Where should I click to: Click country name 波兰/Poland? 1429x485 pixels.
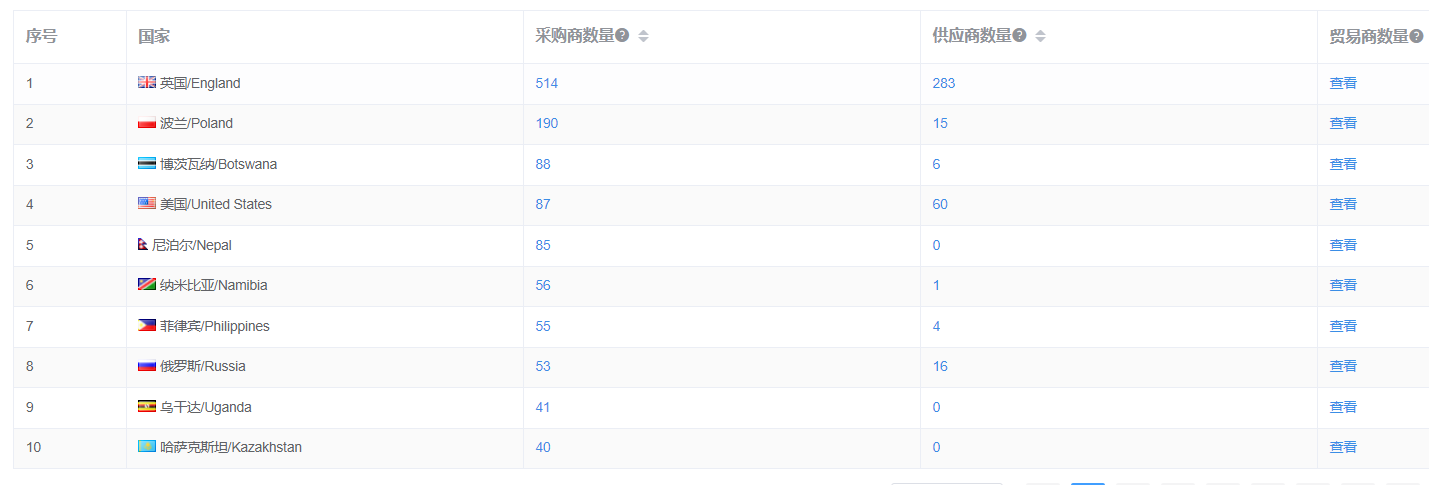click(196, 123)
